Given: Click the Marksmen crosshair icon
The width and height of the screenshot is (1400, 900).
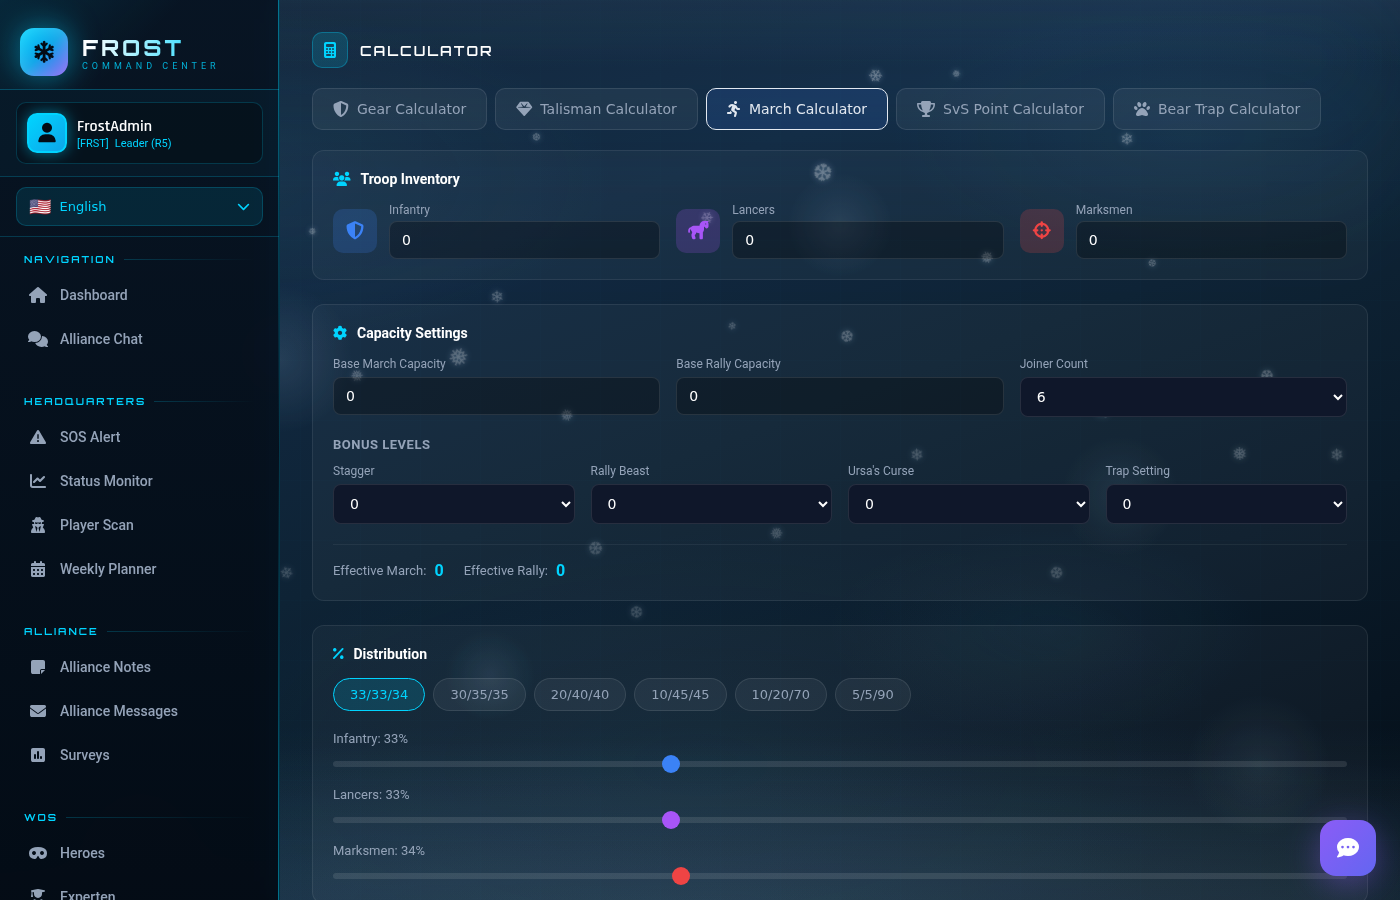Looking at the screenshot, I should tap(1041, 231).
